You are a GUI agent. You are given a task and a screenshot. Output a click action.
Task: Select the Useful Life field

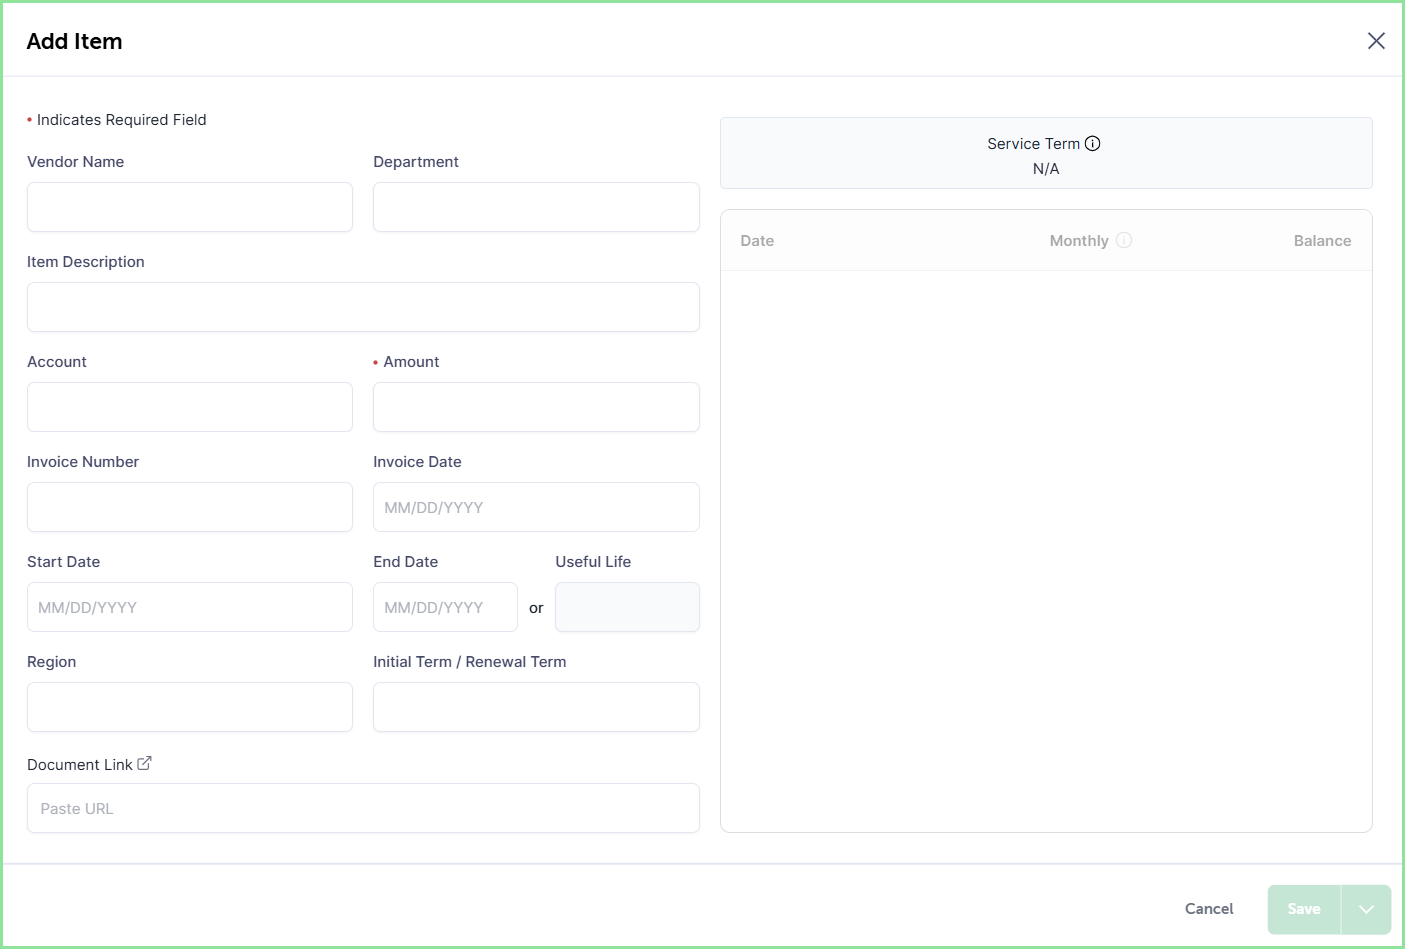pyautogui.click(x=627, y=607)
